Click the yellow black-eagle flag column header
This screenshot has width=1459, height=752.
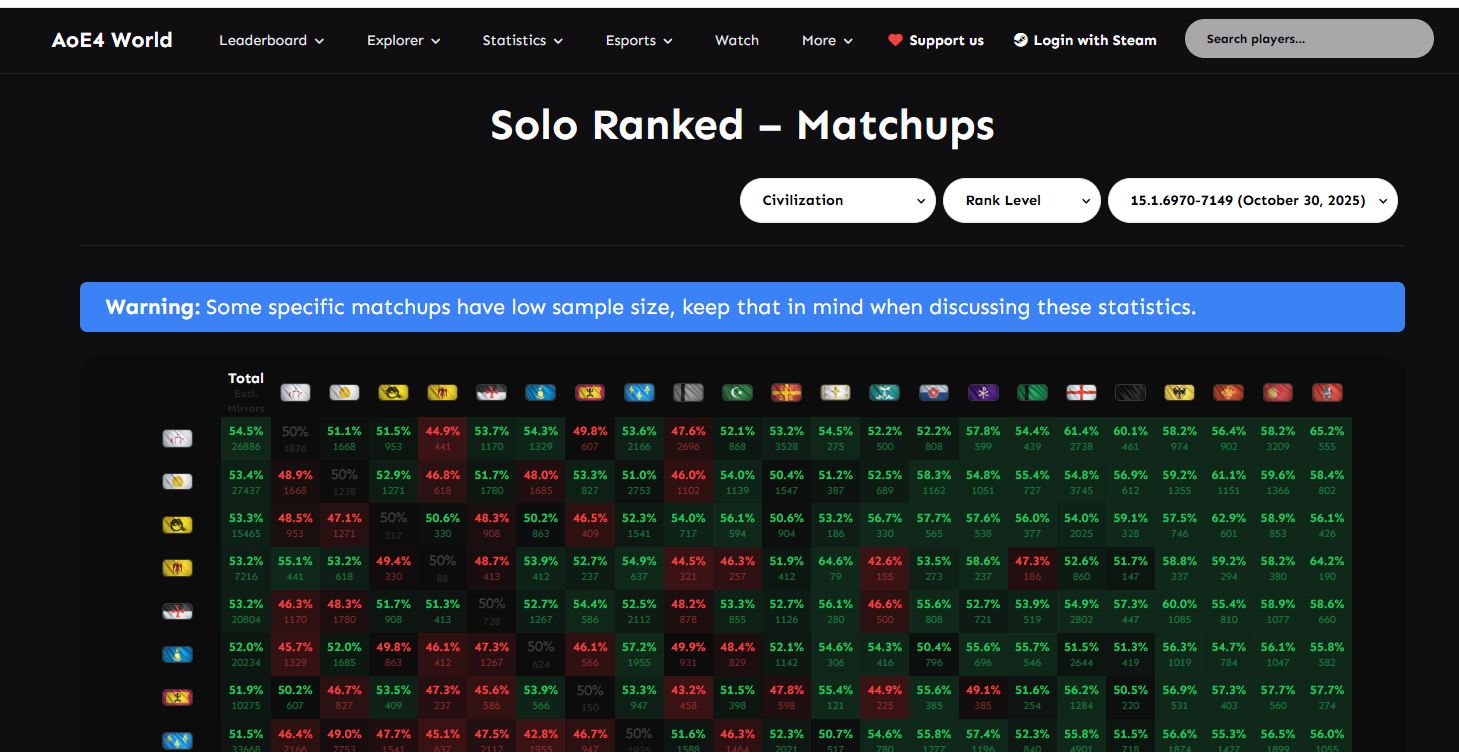1179,393
